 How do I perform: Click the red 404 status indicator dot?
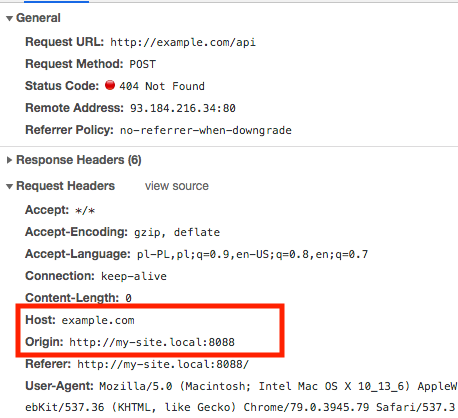pyautogui.click(x=110, y=85)
